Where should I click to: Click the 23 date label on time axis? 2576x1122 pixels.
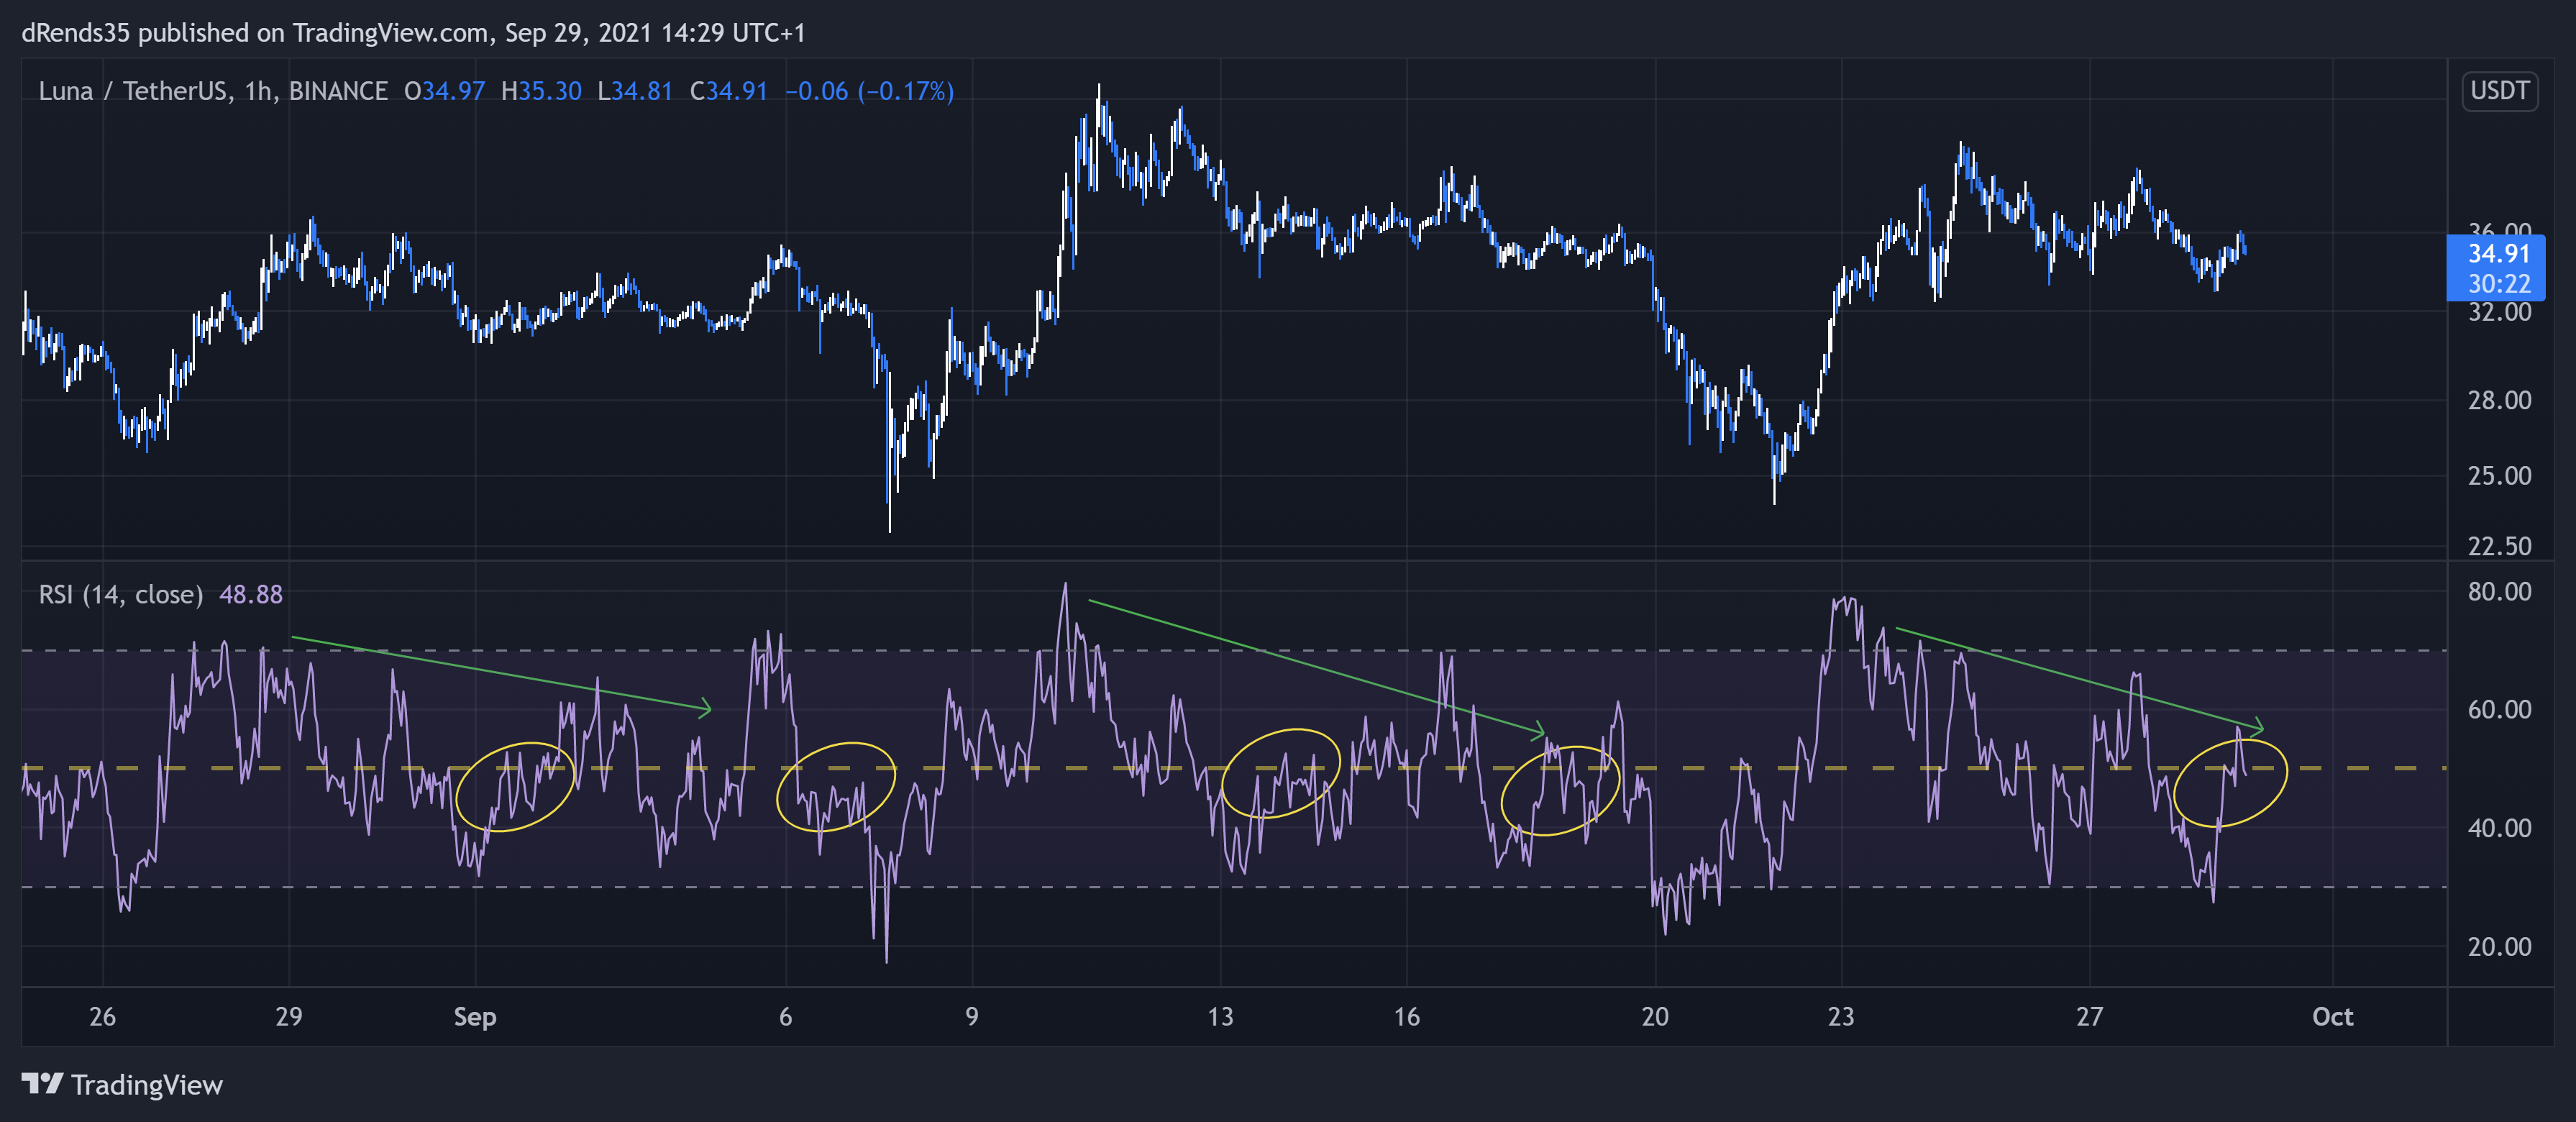(x=1840, y=1017)
